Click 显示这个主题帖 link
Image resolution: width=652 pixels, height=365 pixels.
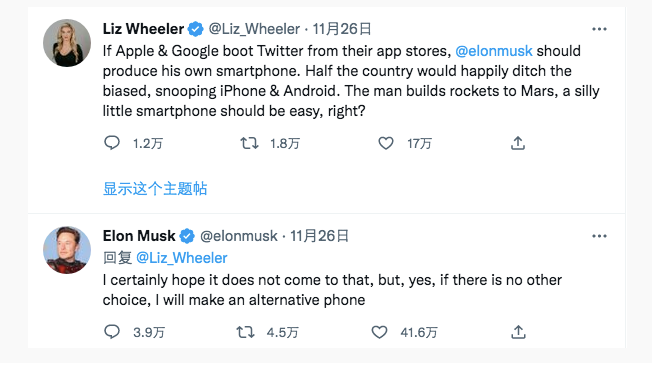point(155,188)
